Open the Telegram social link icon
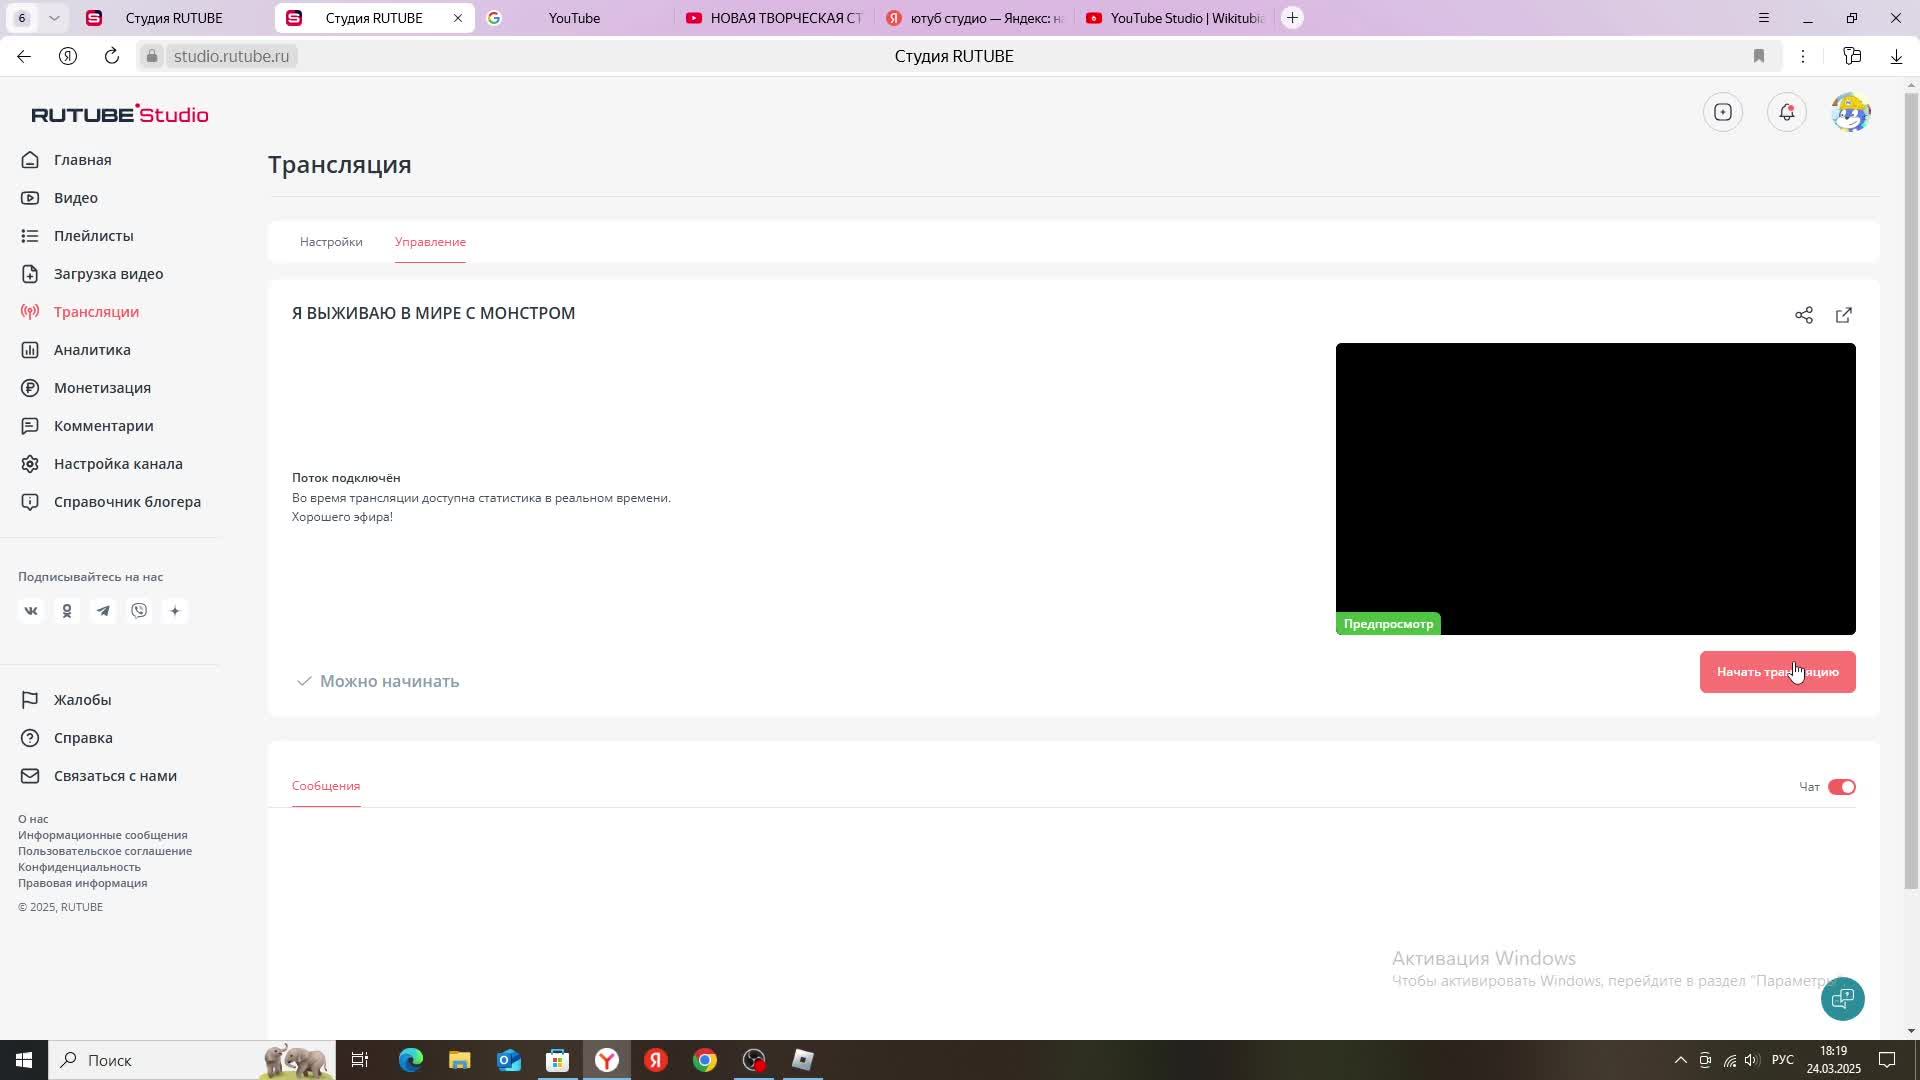 tap(103, 611)
